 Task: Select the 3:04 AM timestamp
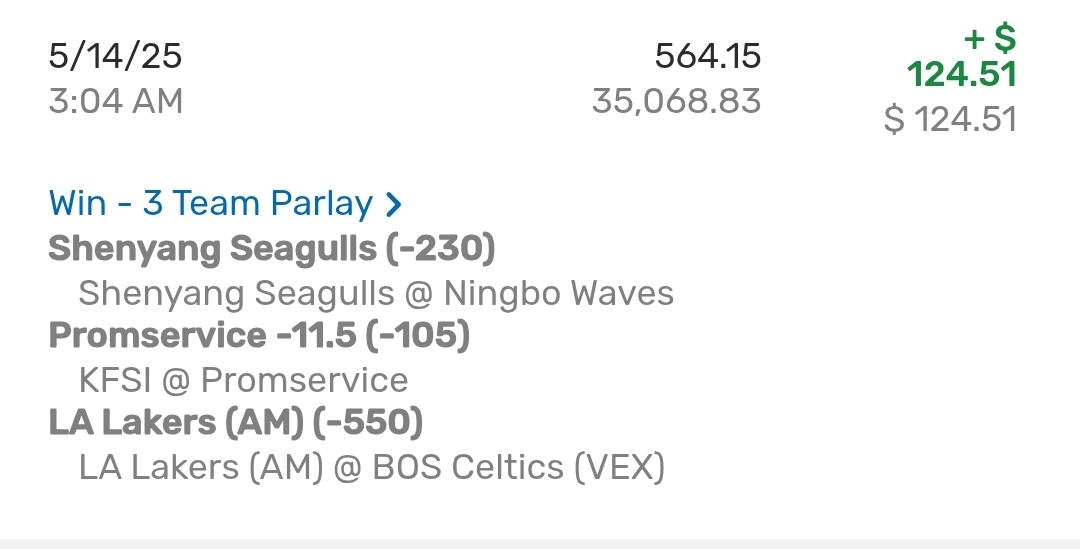115,100
